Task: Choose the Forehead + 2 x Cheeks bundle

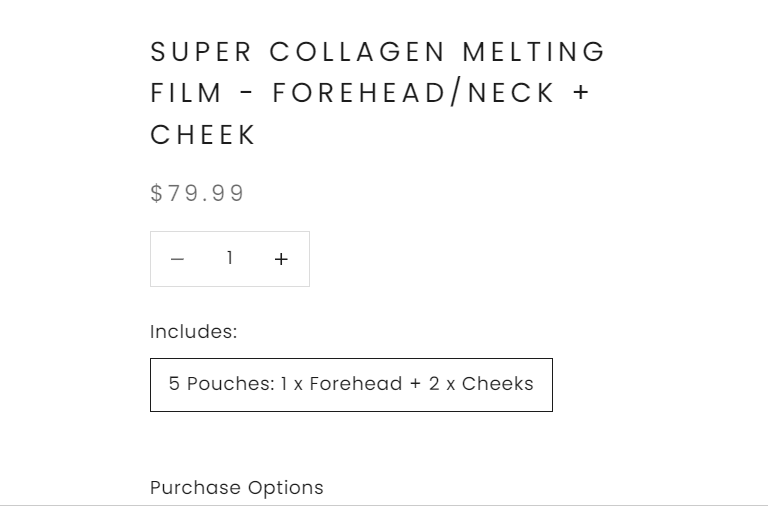Action: [351, 385]
